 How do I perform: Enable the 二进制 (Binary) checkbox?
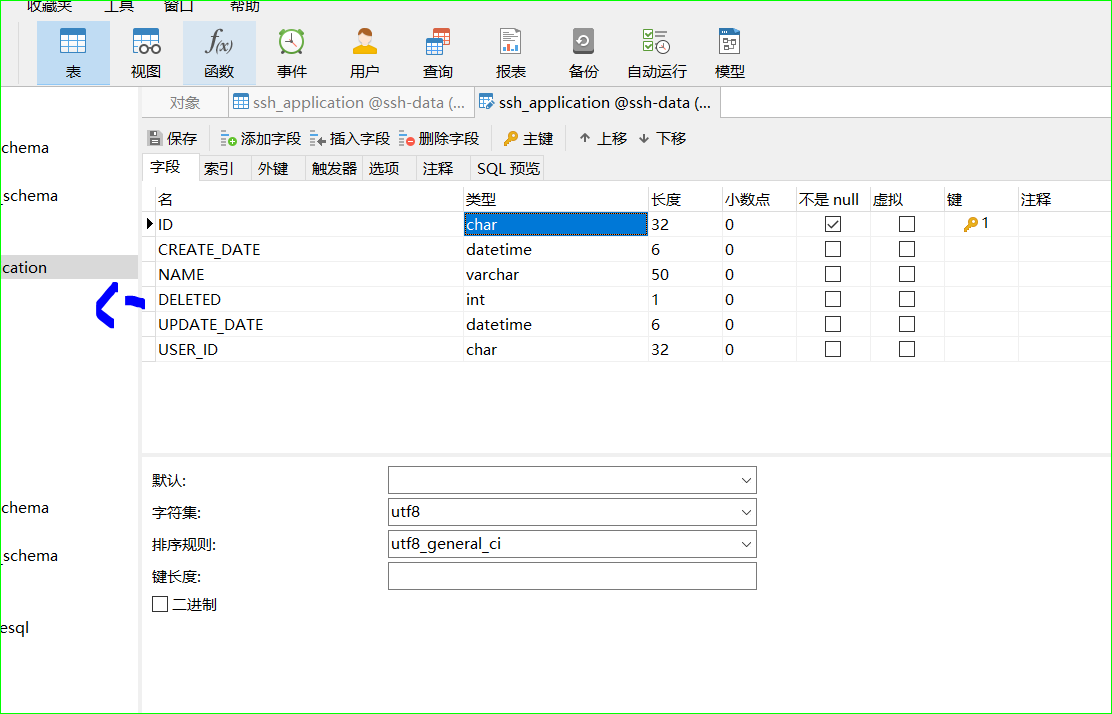(x=160, y=604)
